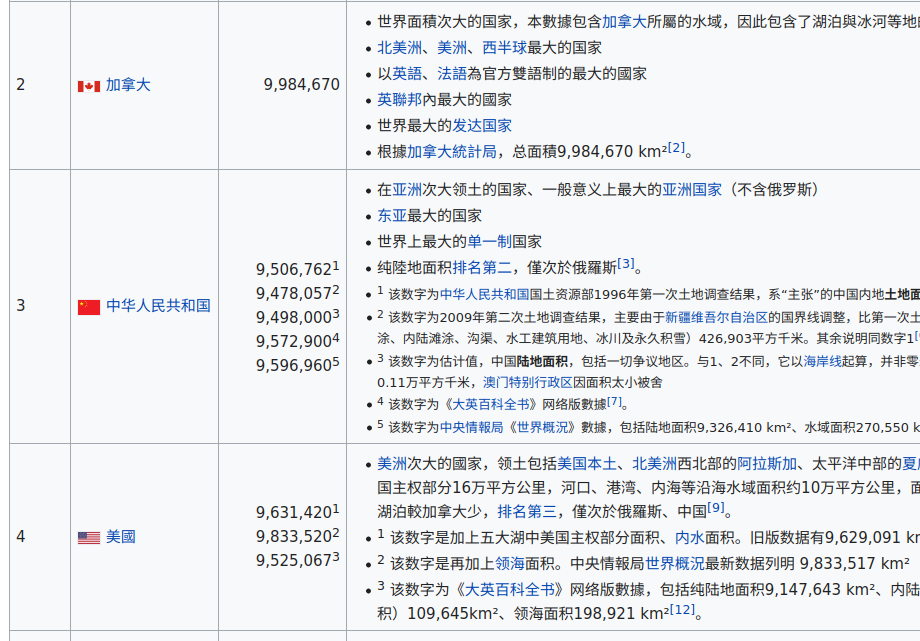The image size is (920, 641).
Task: Click the Canada flag icon
Action: coord(89,86)
